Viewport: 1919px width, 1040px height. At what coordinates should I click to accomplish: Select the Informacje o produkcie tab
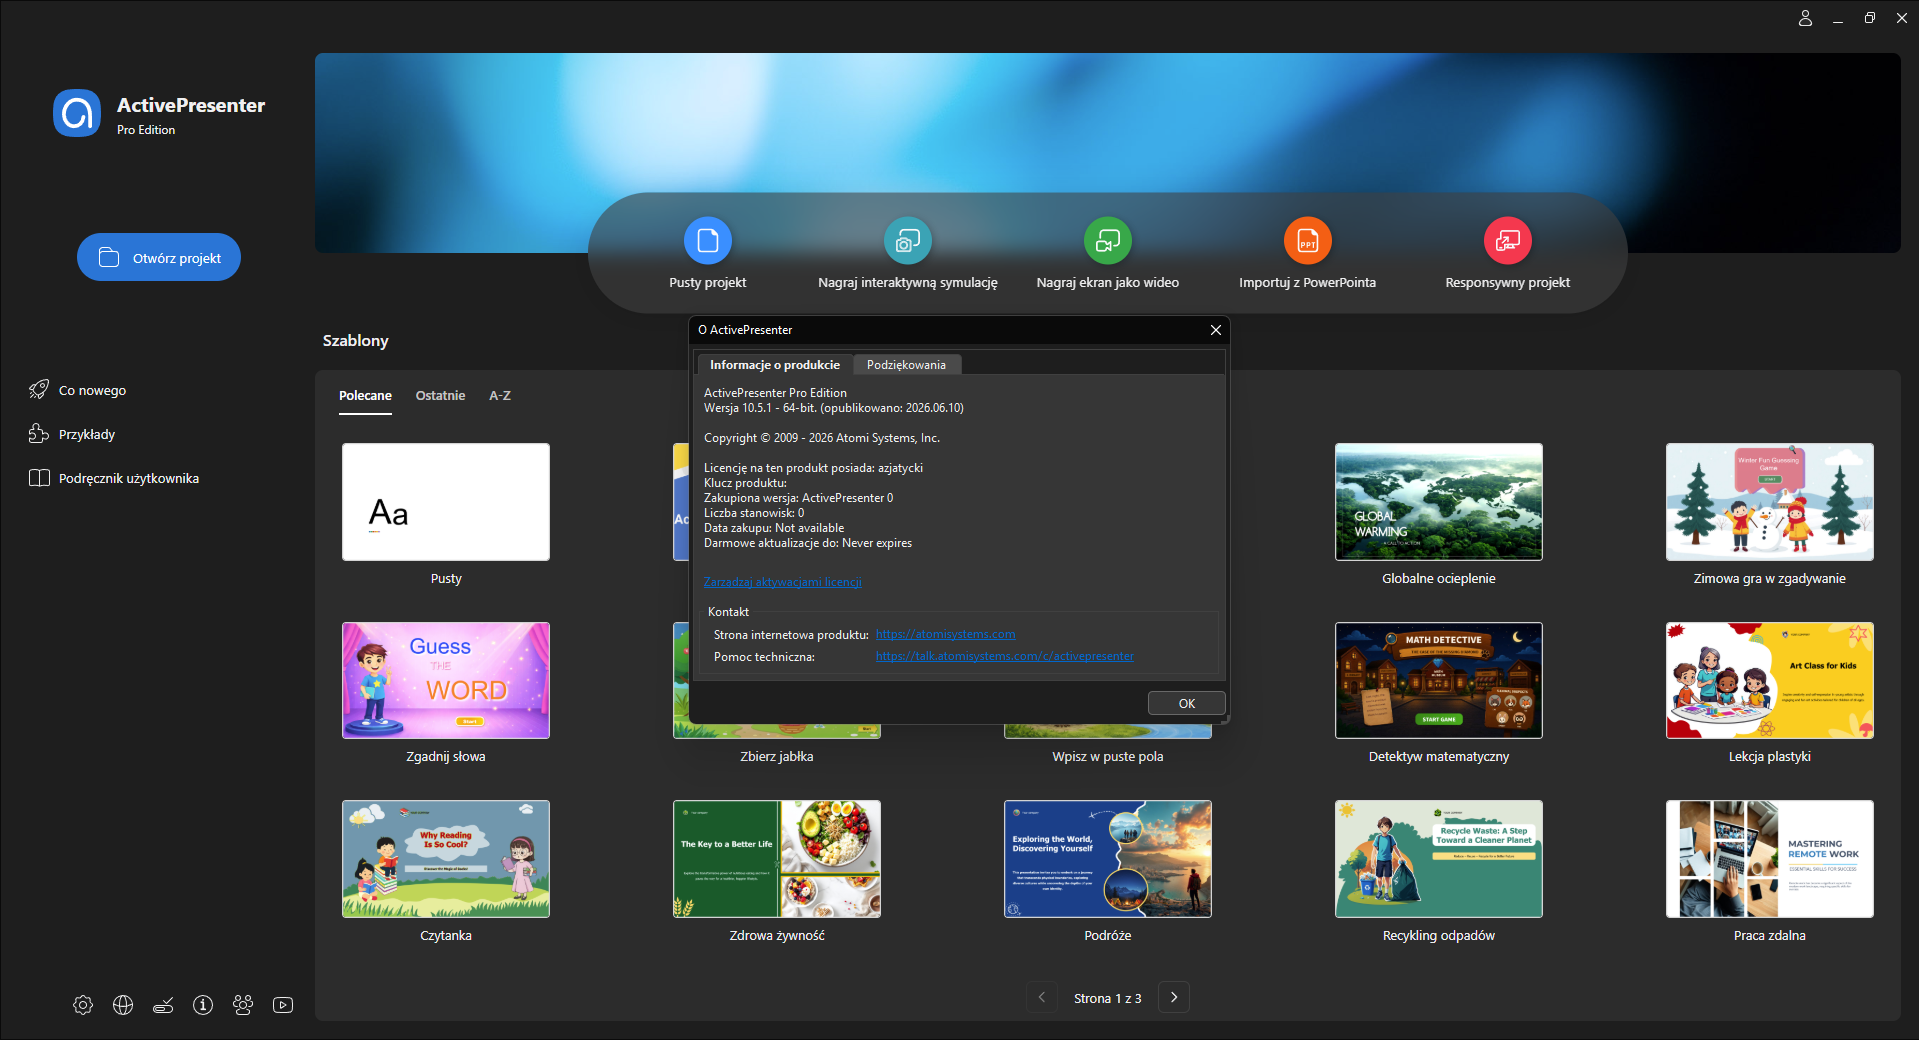775,365
